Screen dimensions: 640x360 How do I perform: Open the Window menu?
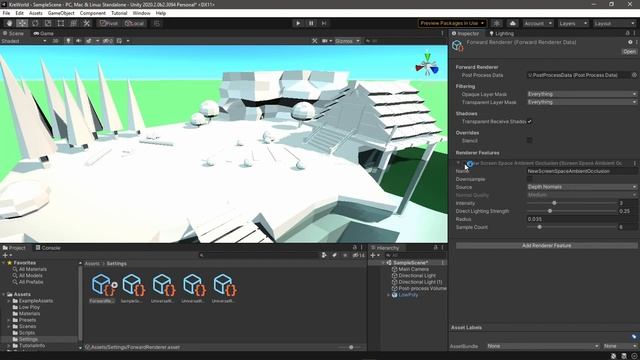pyautogui.click(x=141, y=13)
